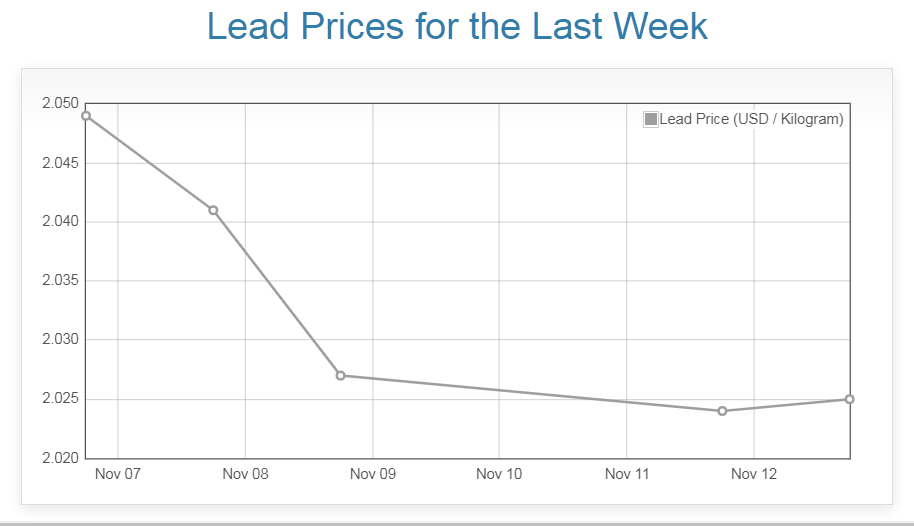
Task: Click the 2.020 y-axis label
Action: coord(60,459)
